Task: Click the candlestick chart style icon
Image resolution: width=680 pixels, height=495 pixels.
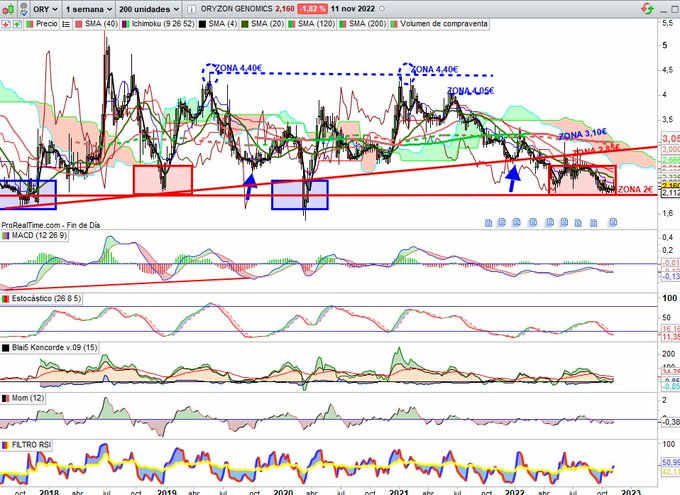Action: [x=8, y=9]
